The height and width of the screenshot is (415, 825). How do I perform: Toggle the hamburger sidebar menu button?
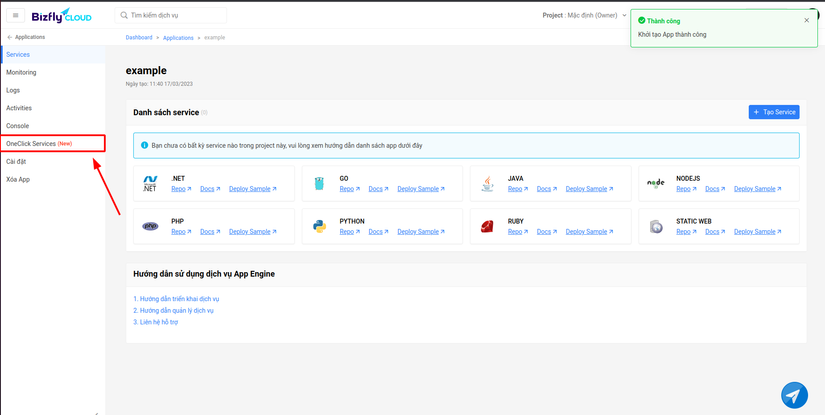pos(15,15)
